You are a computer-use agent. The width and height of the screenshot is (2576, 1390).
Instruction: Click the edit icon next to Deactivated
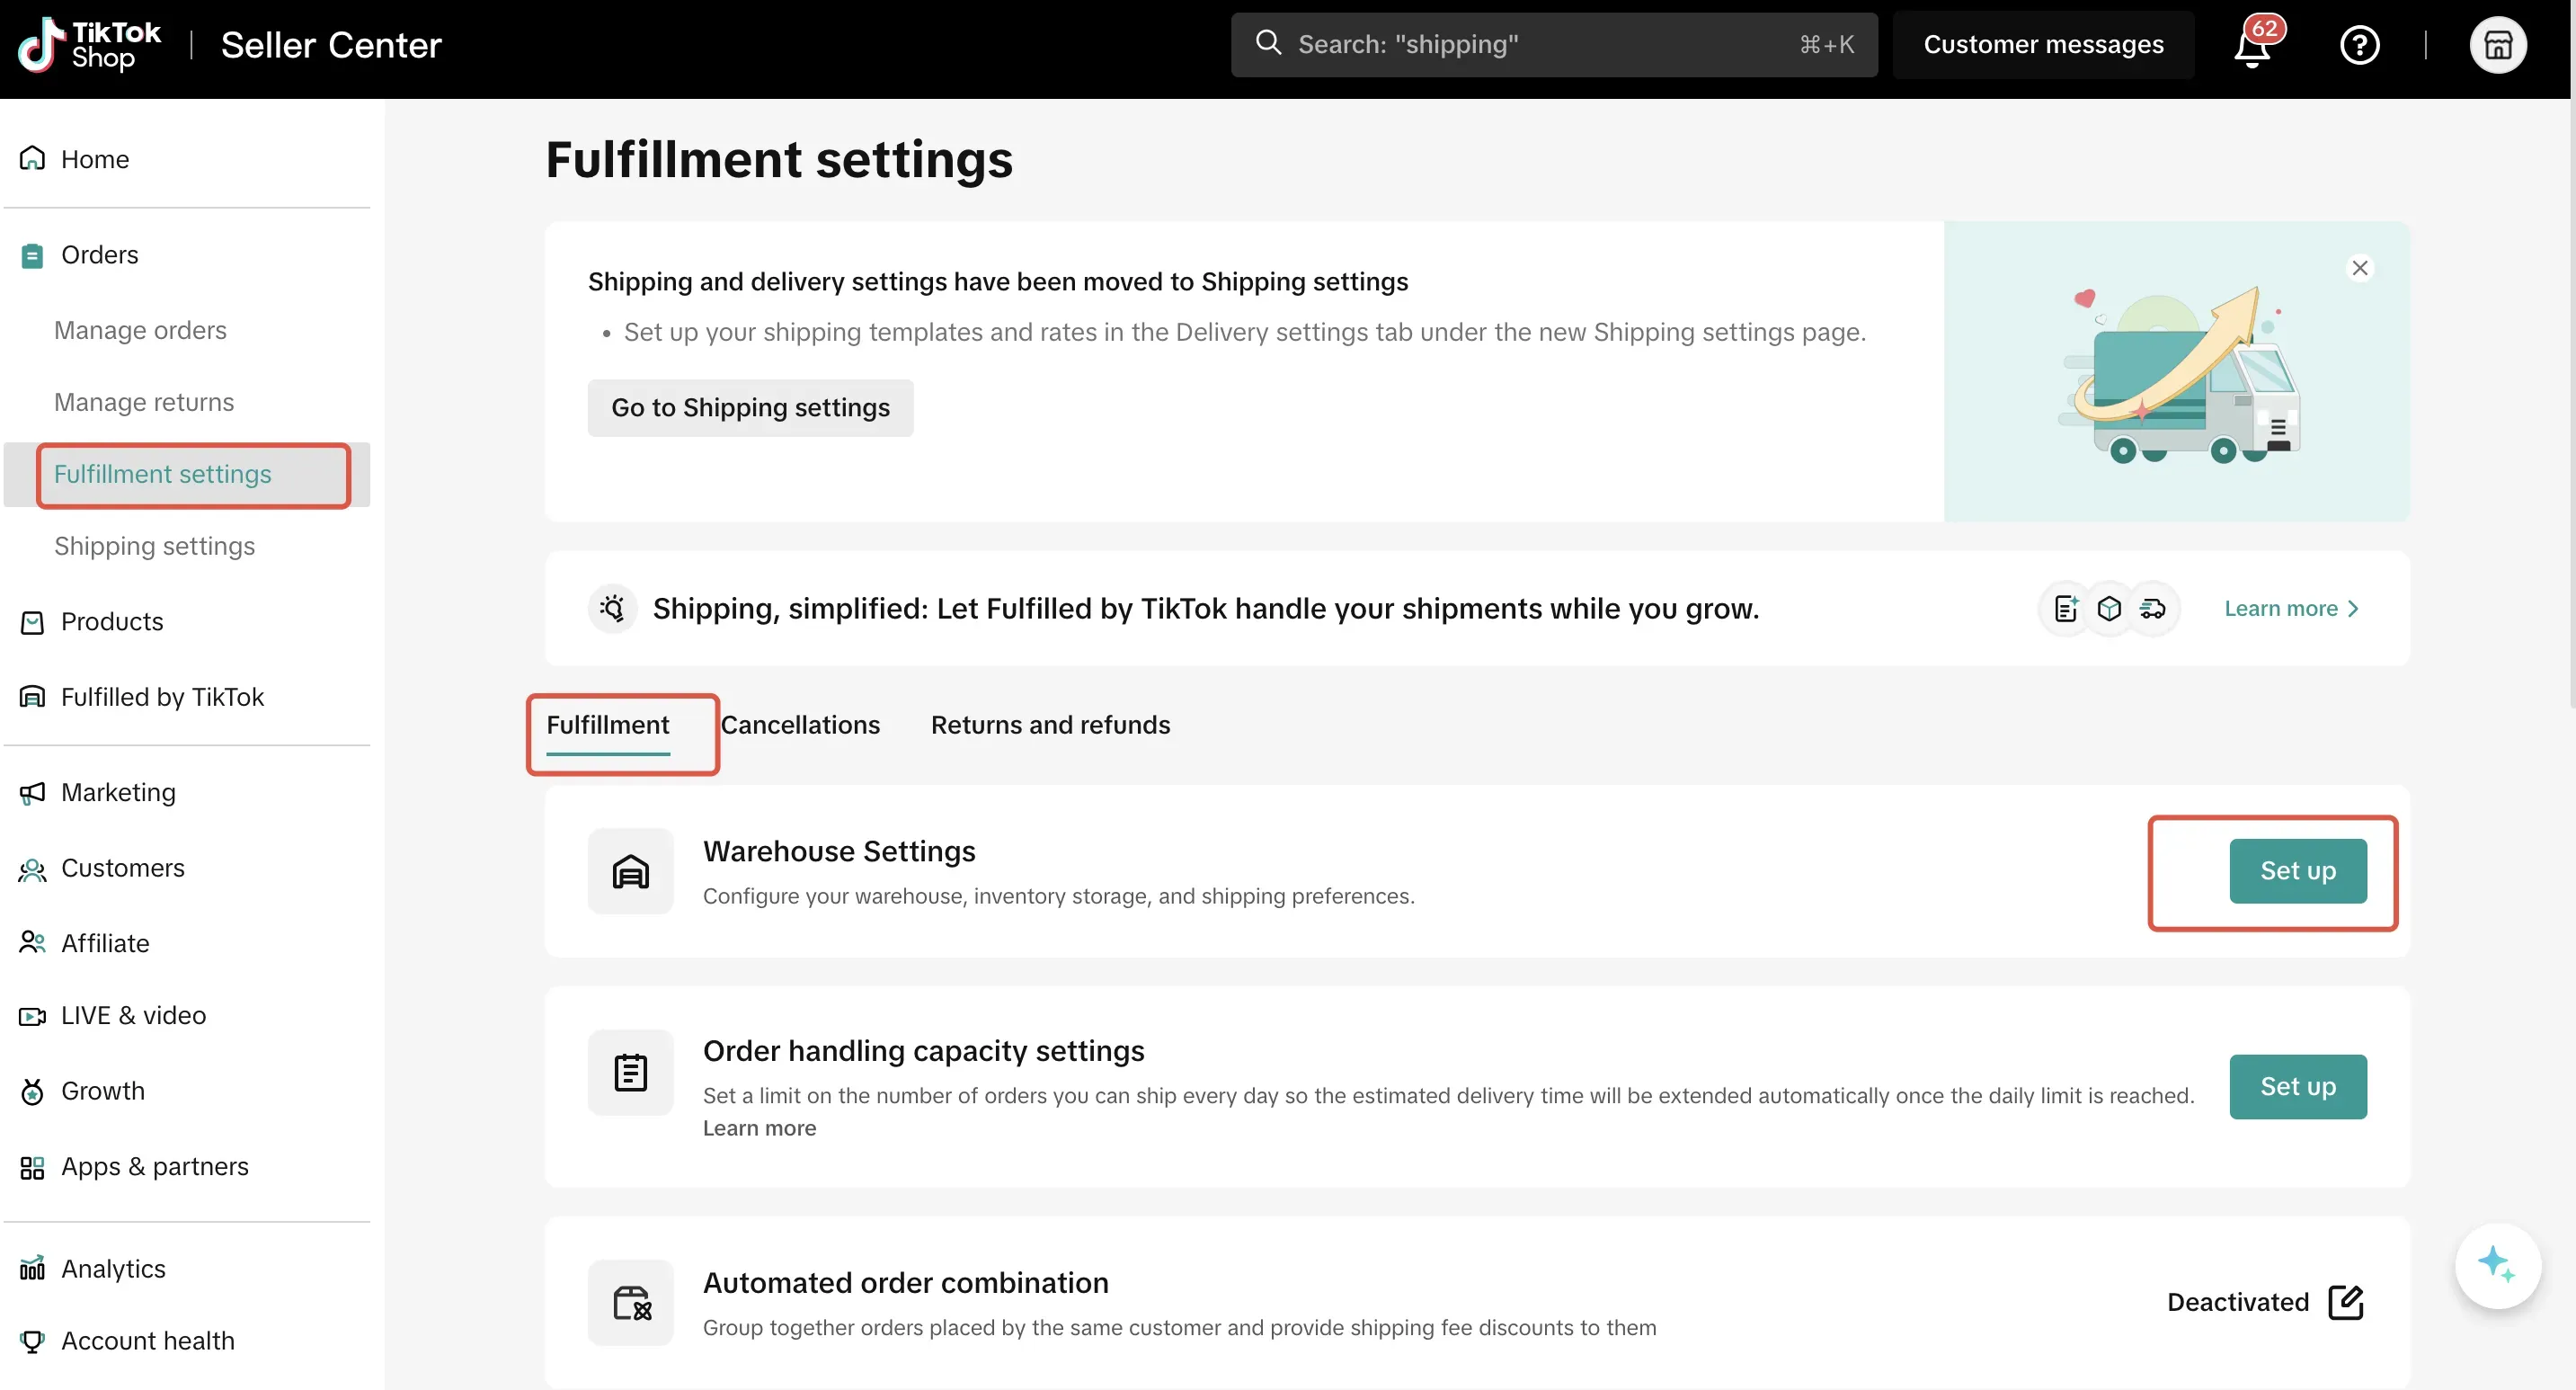pos(2345,1302)
